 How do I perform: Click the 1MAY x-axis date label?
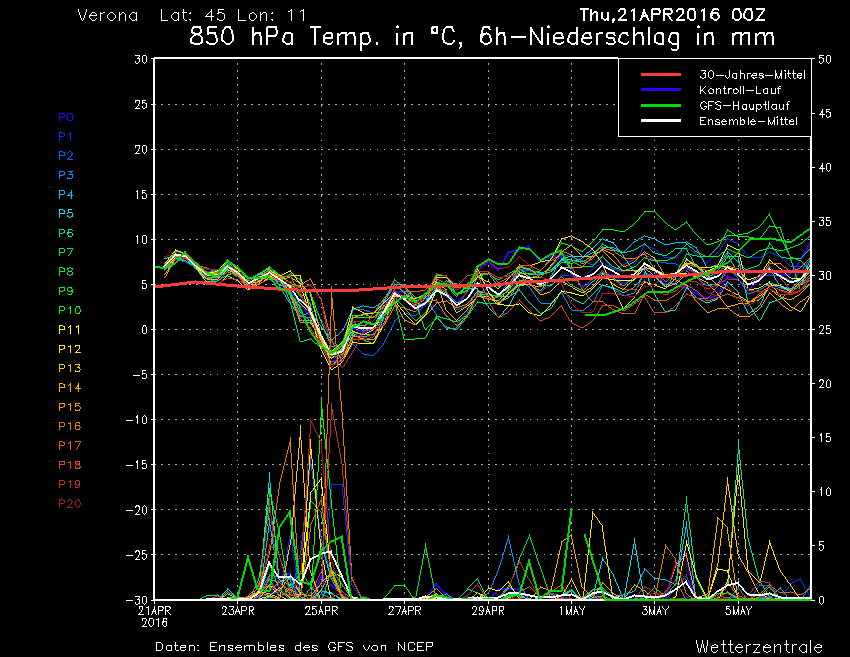572,611
